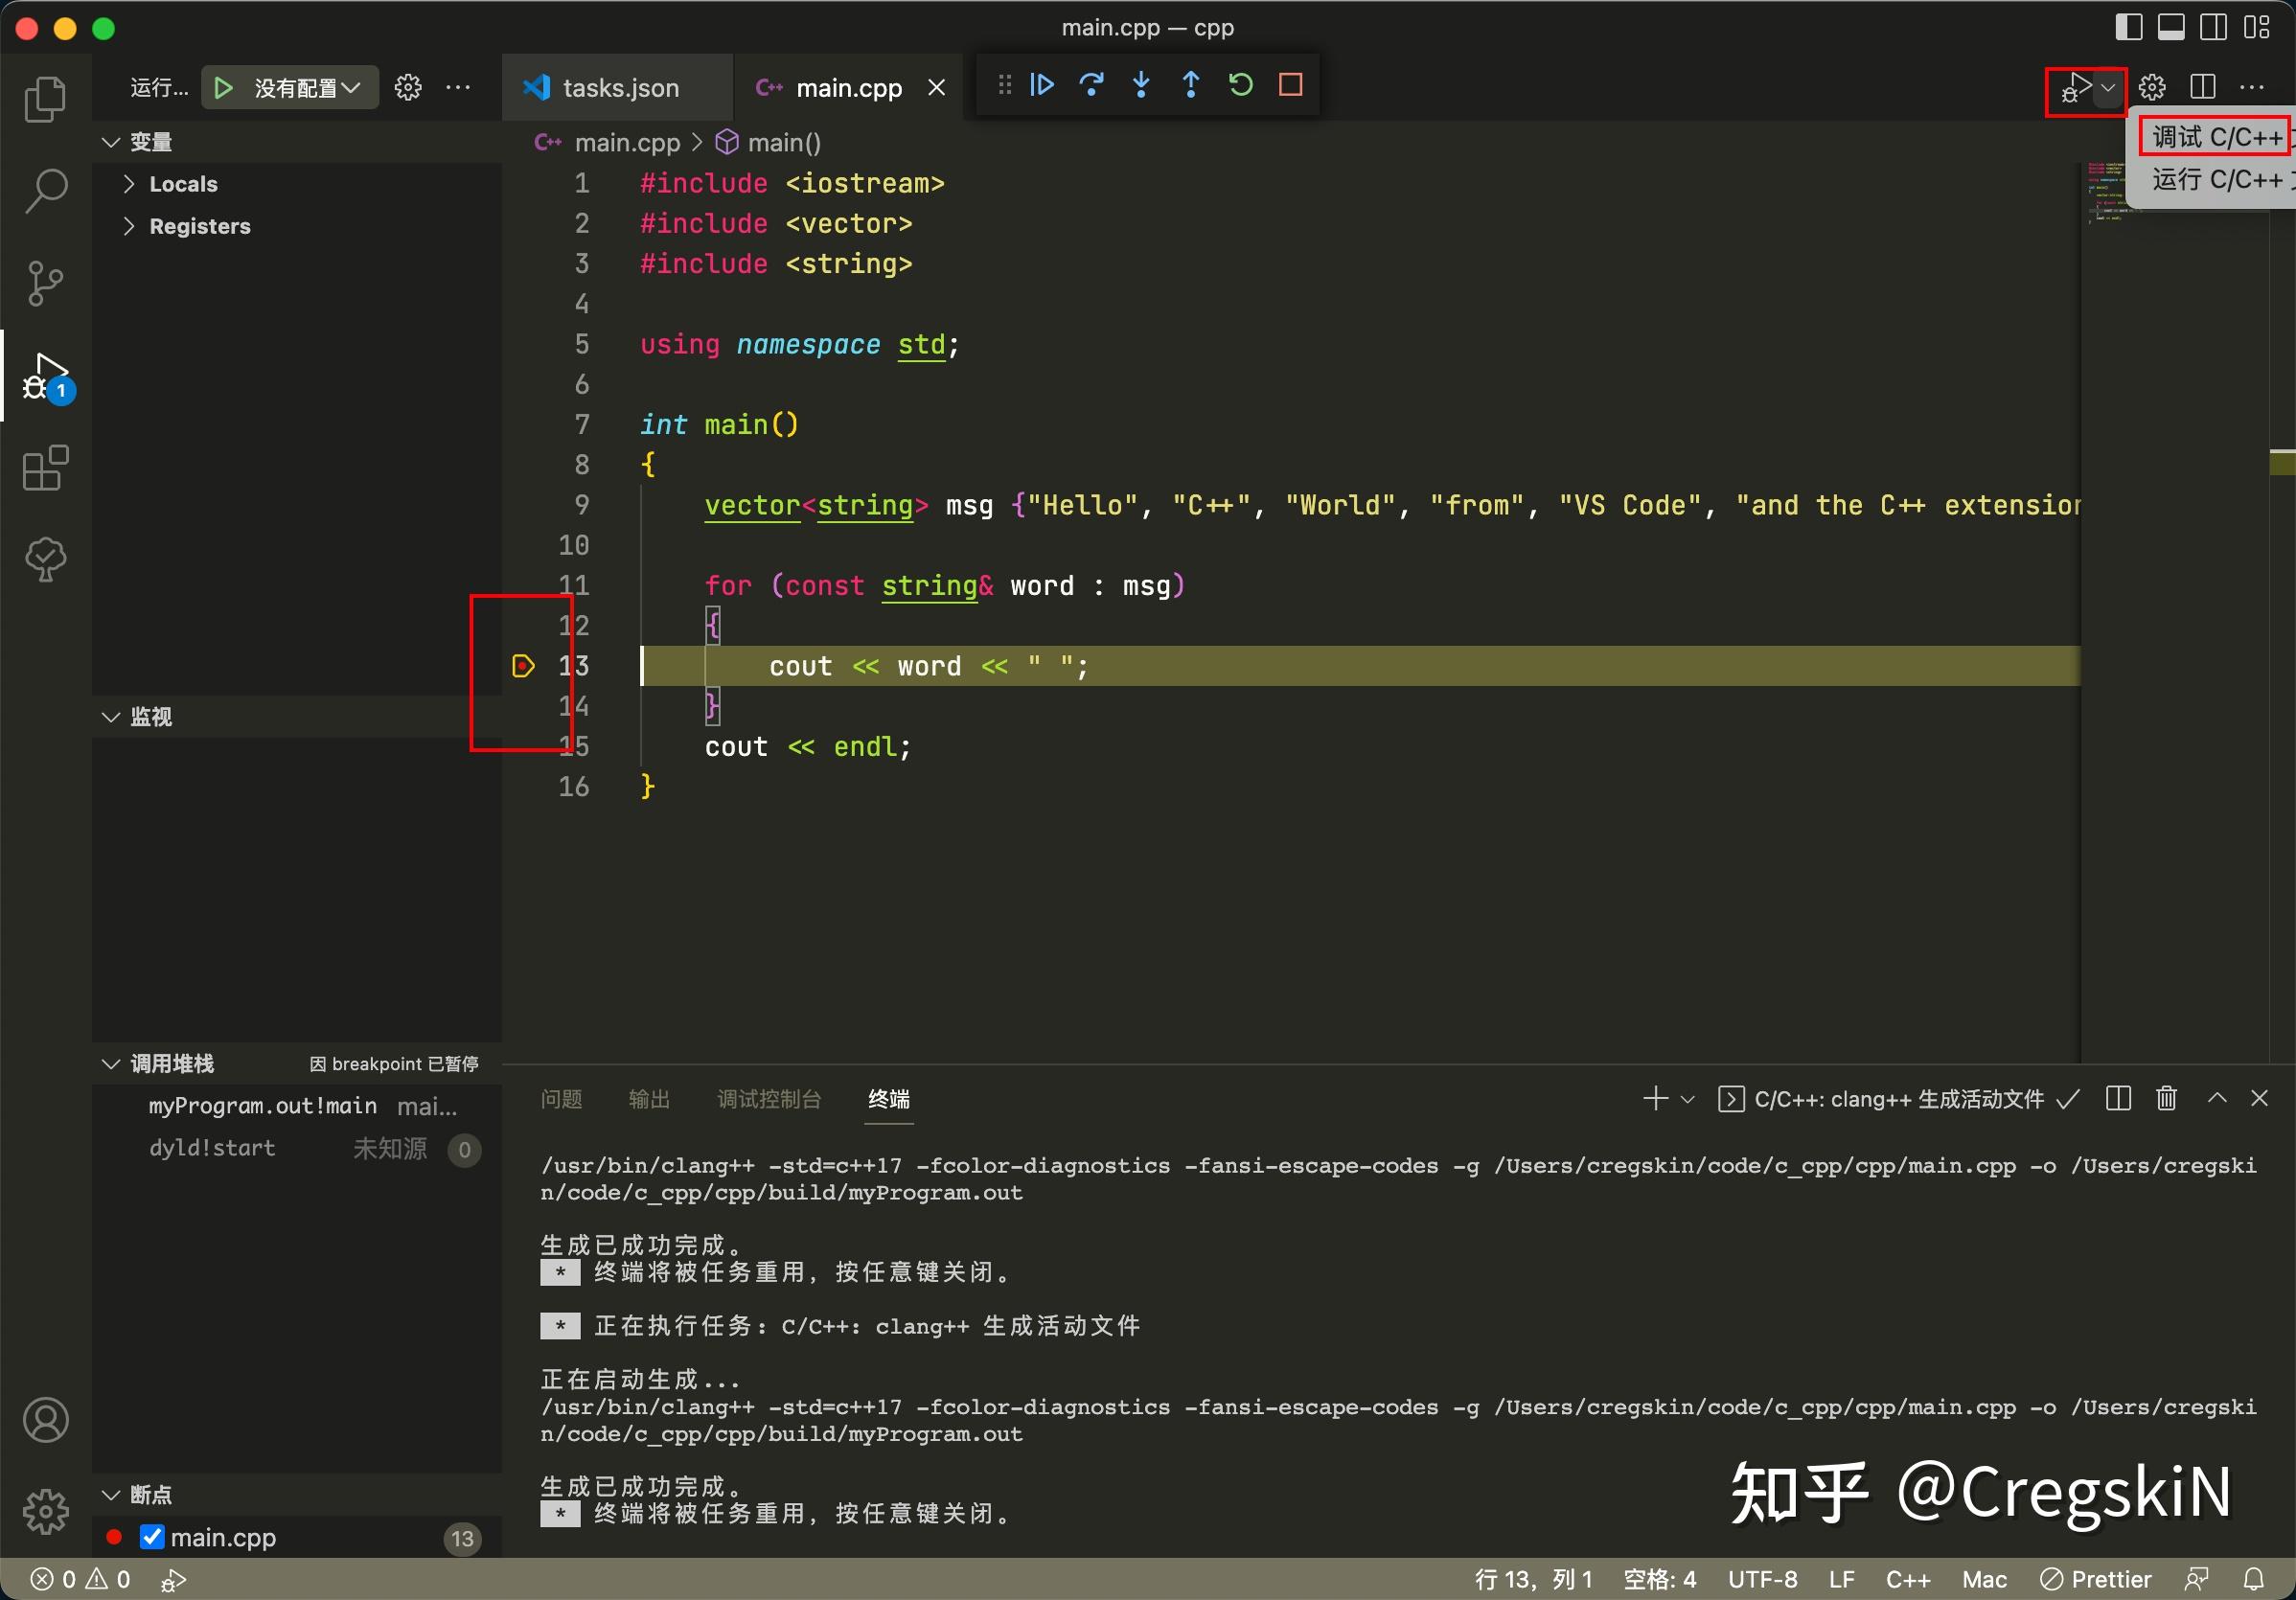Toggle Prettier in the status bar
Viewport: 2296px width, 1600px height.
pos(2096,1579)
